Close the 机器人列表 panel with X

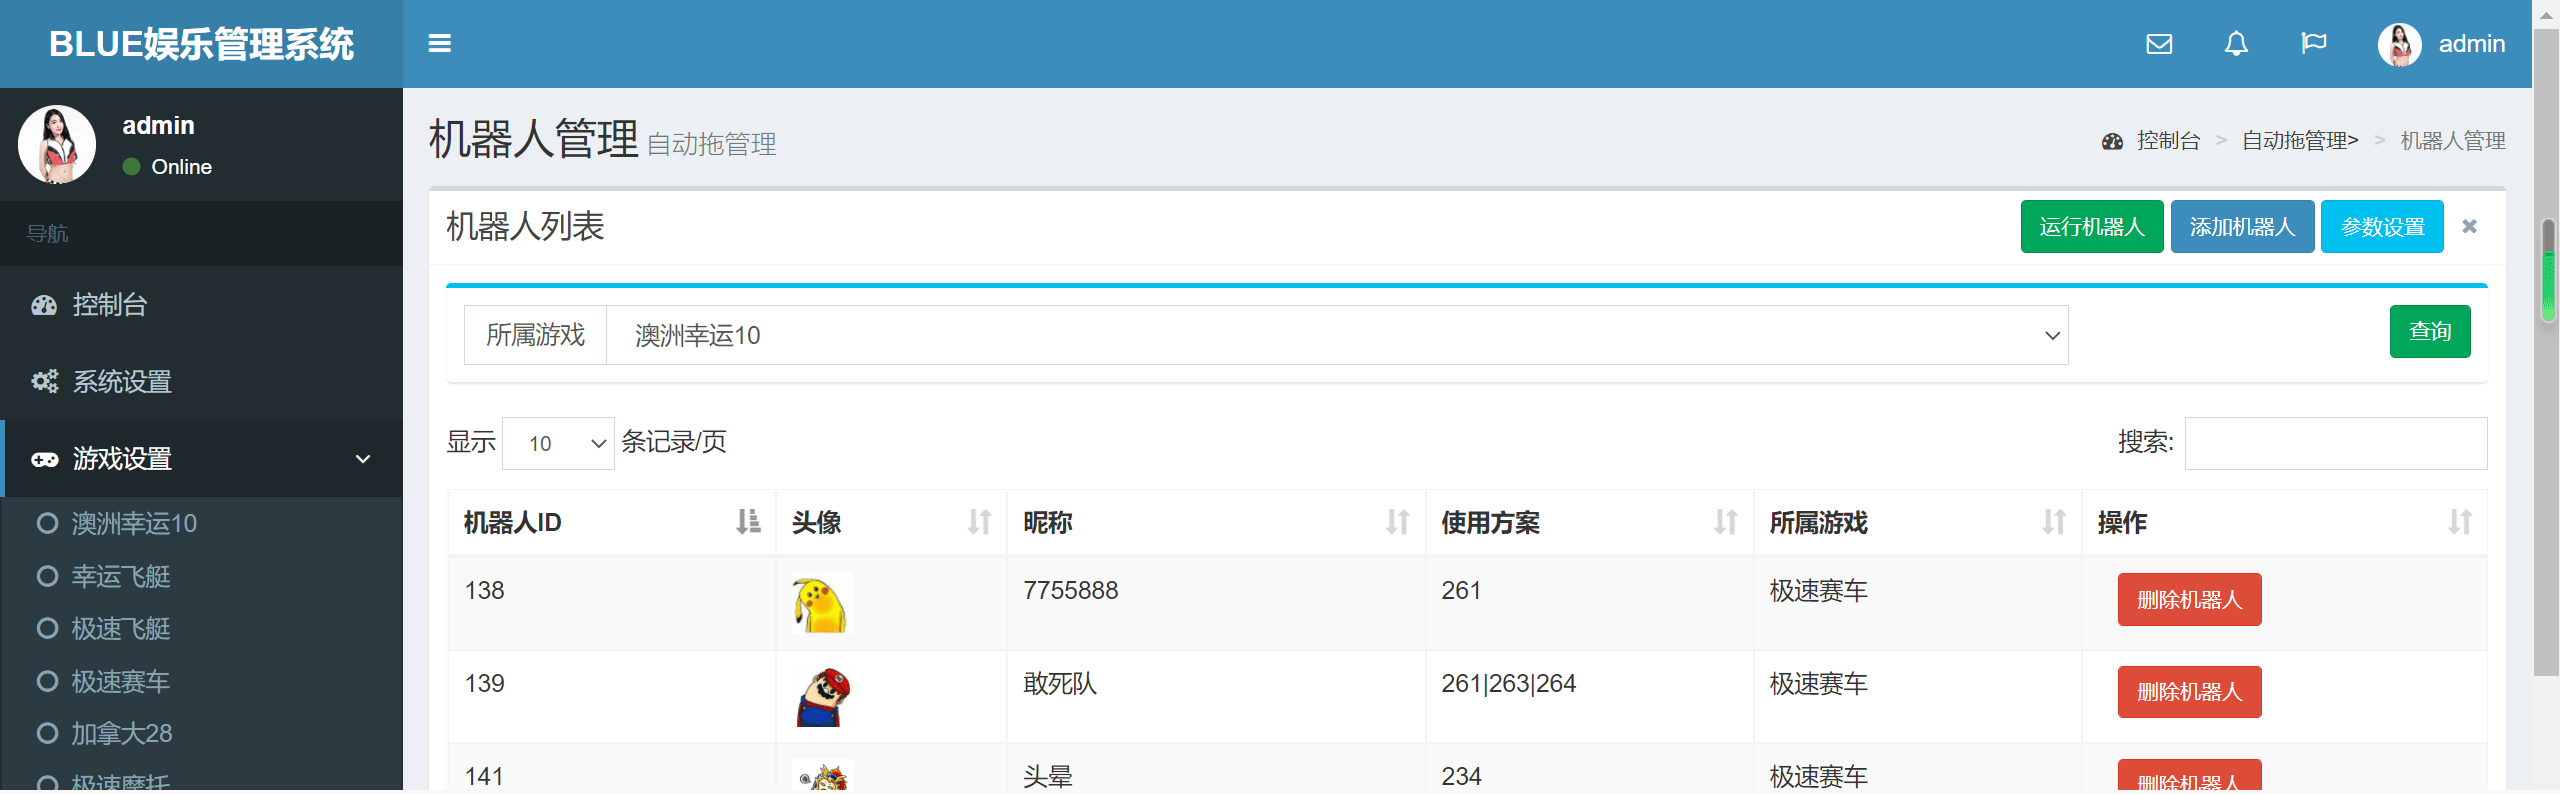point(2469,226)
